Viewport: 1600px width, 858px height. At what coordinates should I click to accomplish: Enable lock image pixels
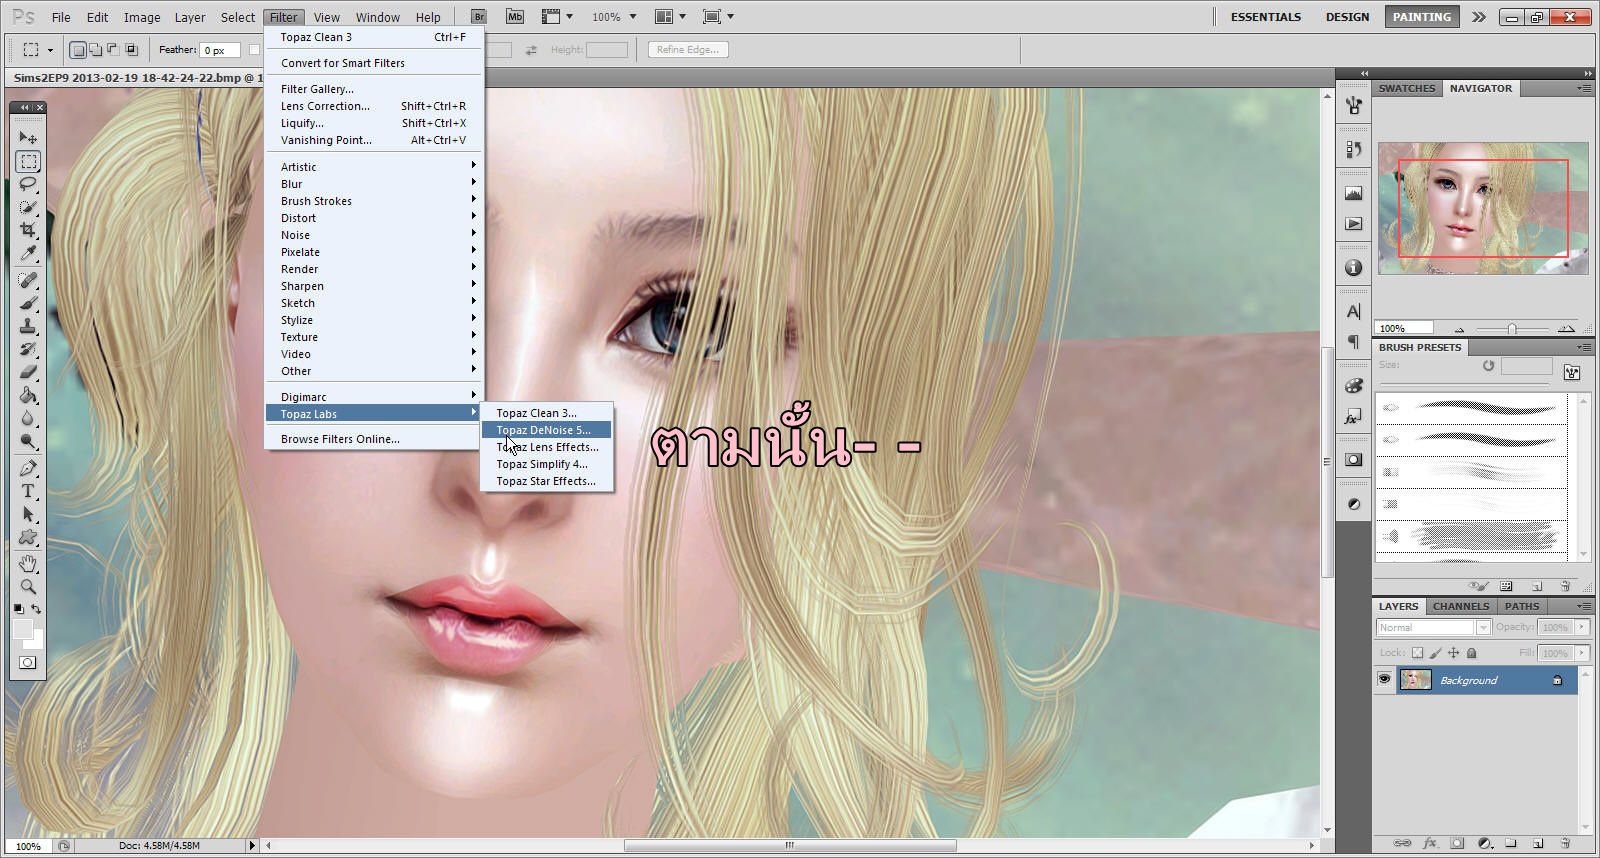pyautogui.click(x=1436, y=653)
